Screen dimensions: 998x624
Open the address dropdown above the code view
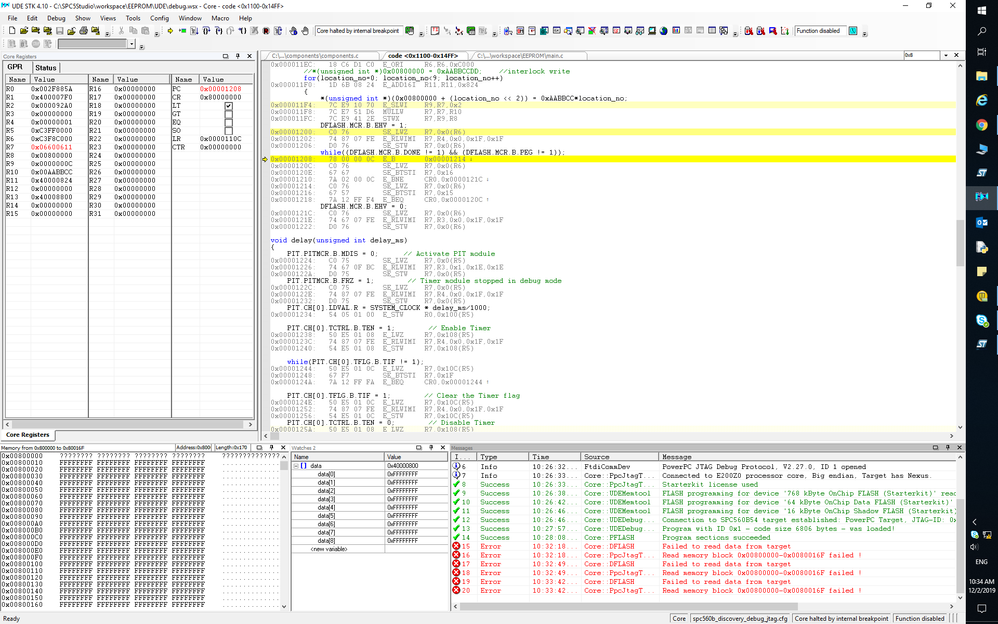point(946,56)
